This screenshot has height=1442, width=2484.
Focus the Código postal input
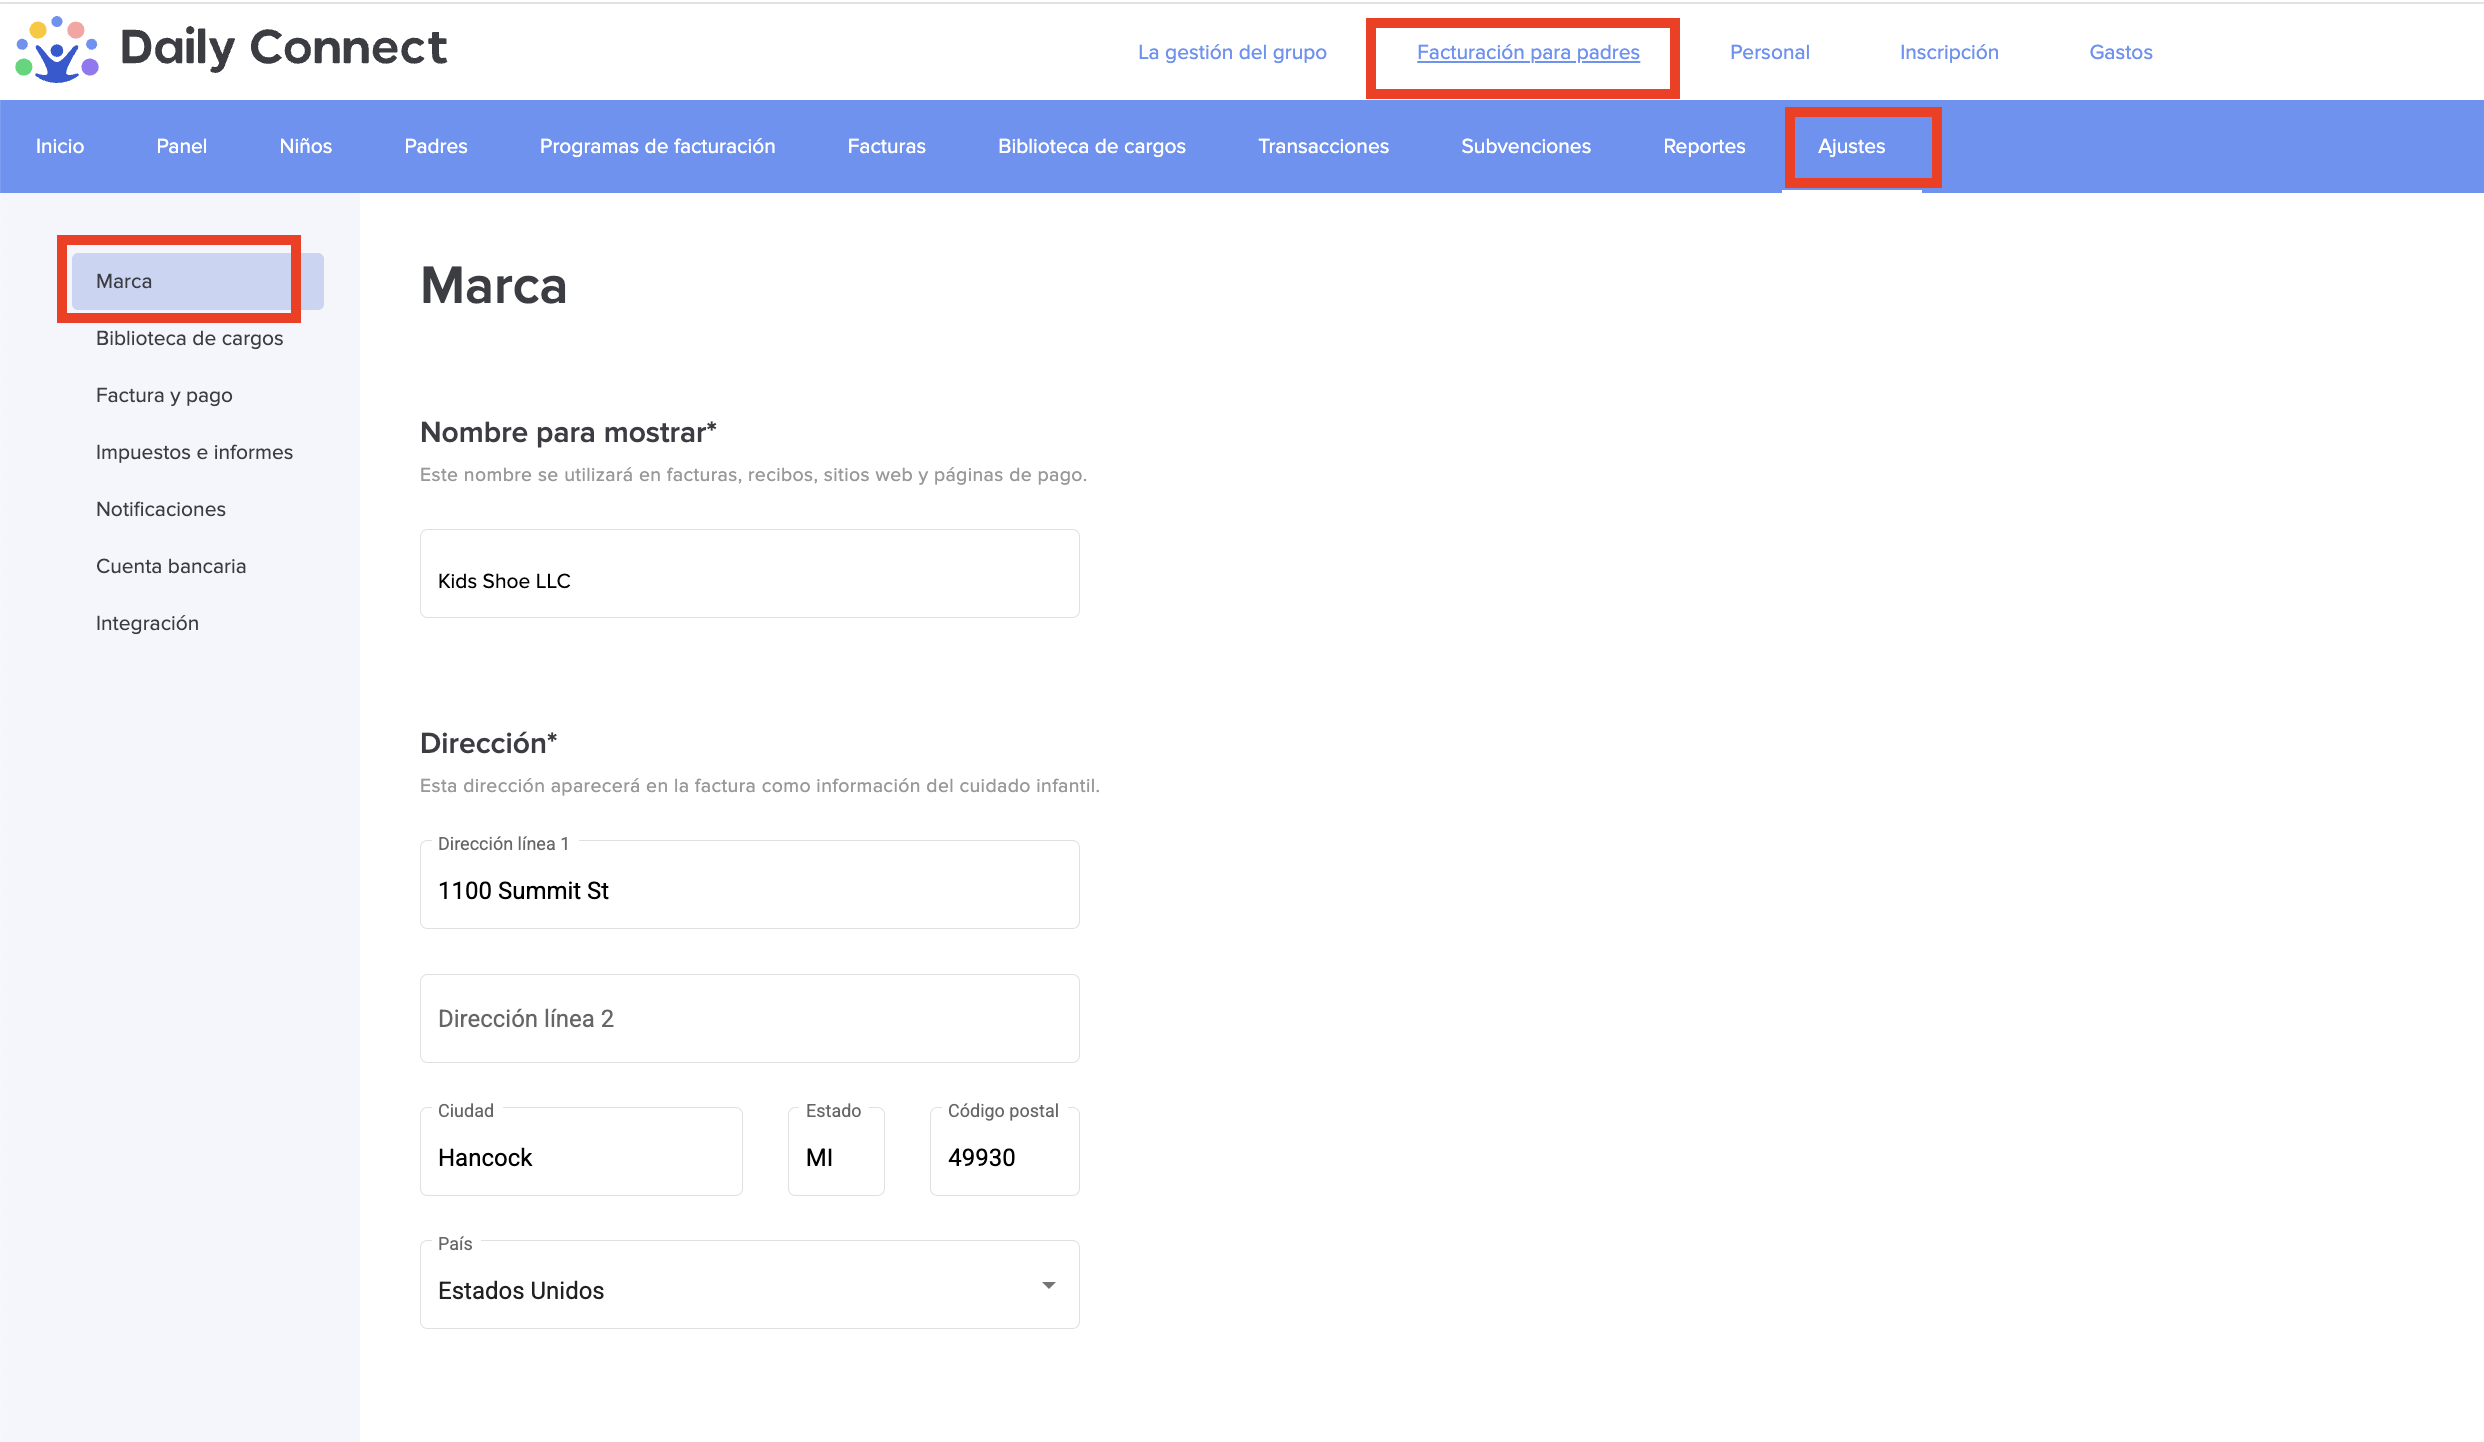1004,1157
